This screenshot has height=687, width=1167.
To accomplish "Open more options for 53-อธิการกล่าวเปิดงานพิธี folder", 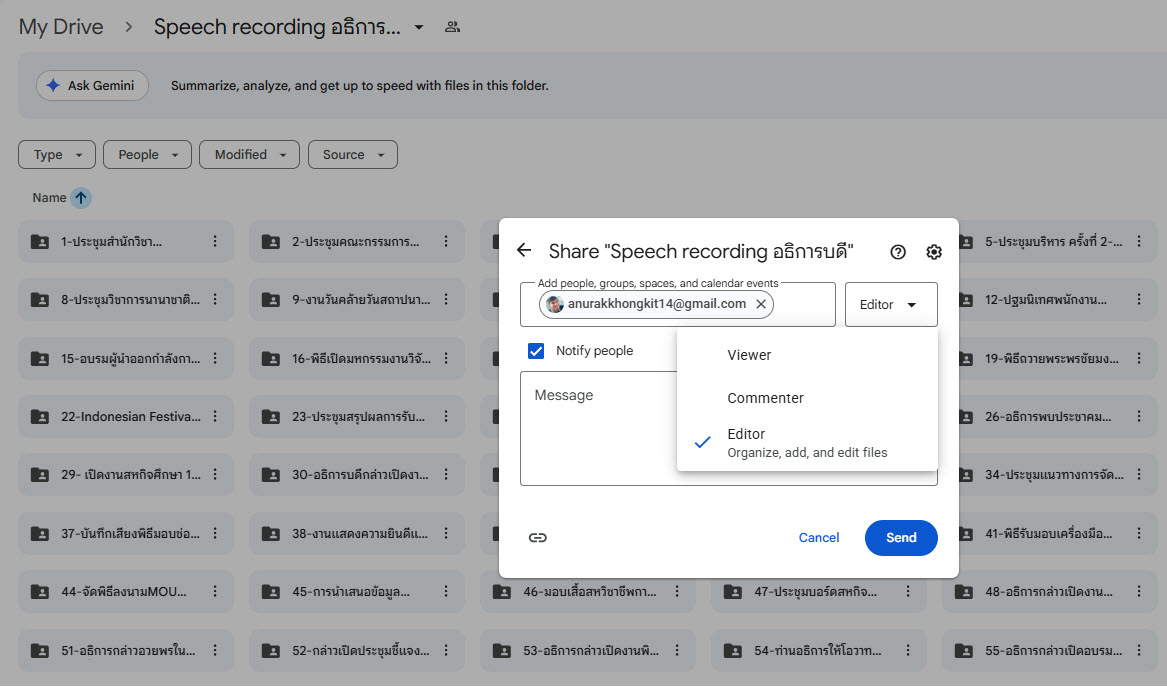I will pos(677,650).
